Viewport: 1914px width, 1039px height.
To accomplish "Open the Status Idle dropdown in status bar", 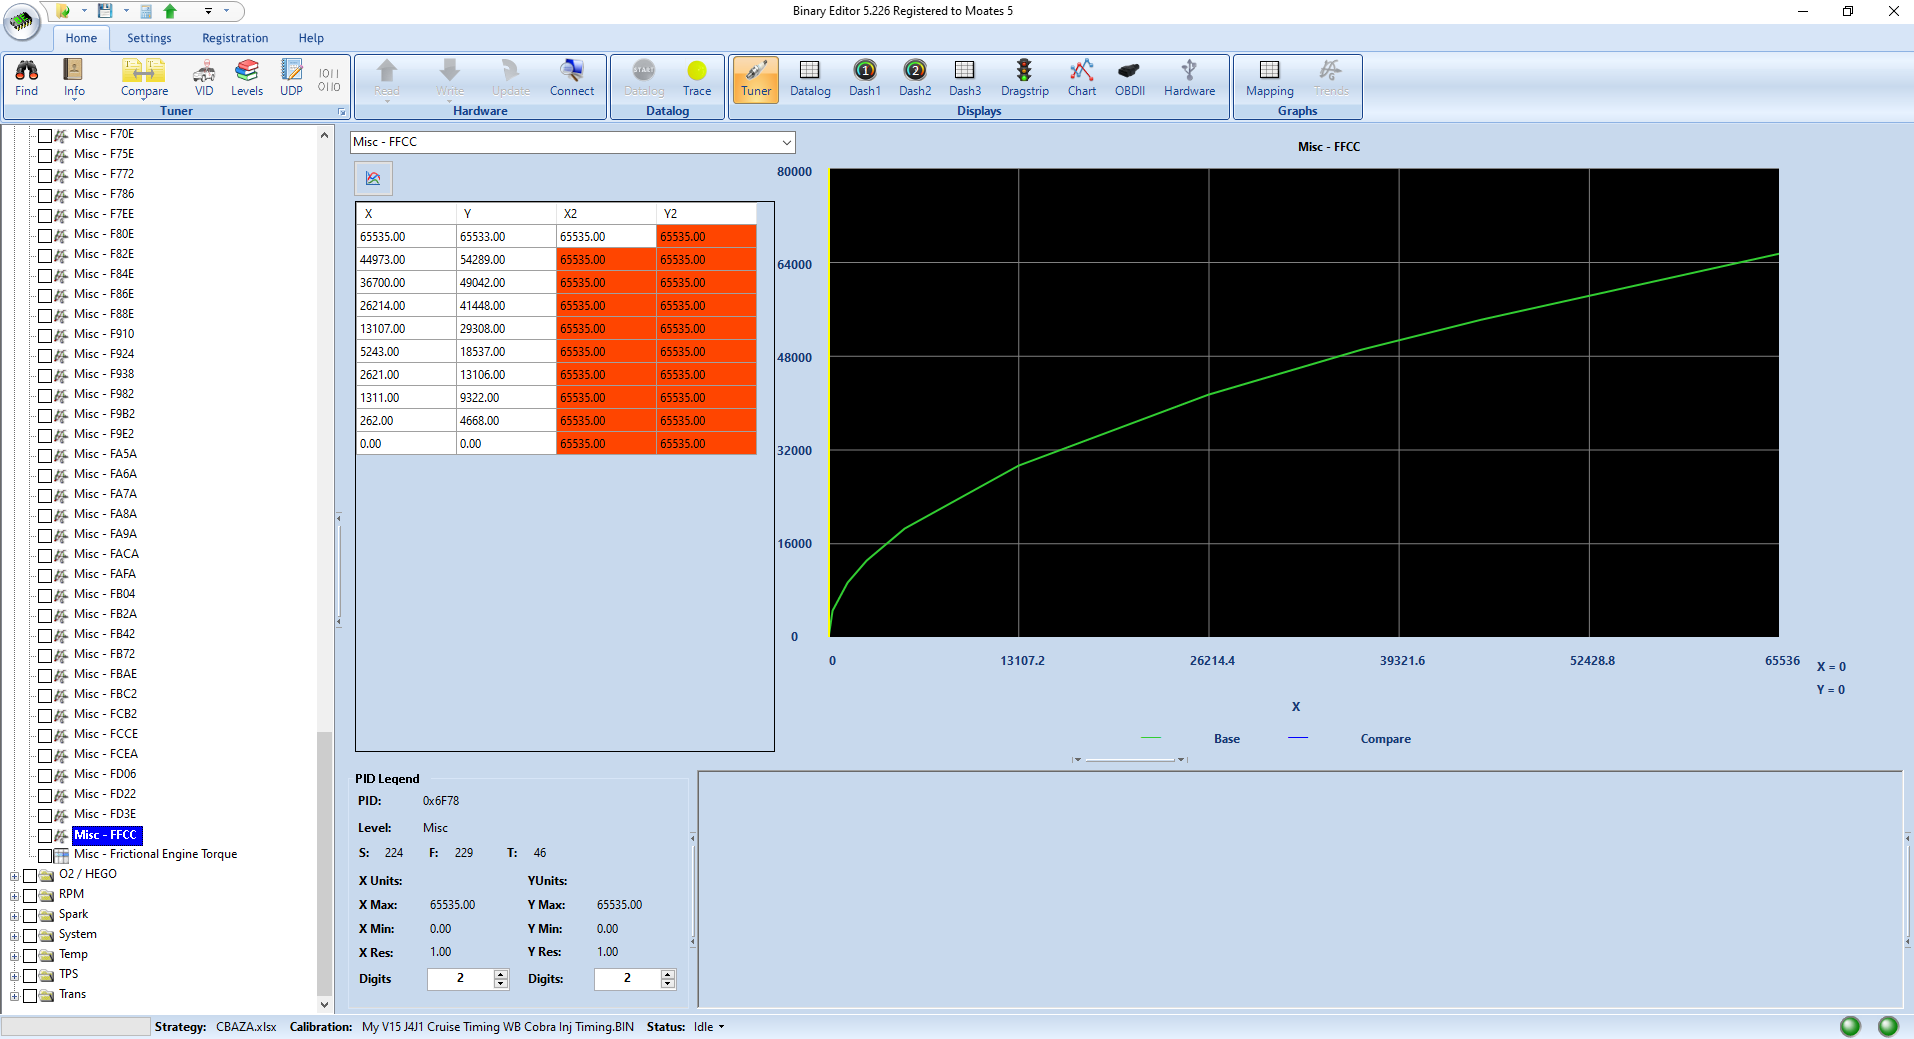I will point(721,1027).
